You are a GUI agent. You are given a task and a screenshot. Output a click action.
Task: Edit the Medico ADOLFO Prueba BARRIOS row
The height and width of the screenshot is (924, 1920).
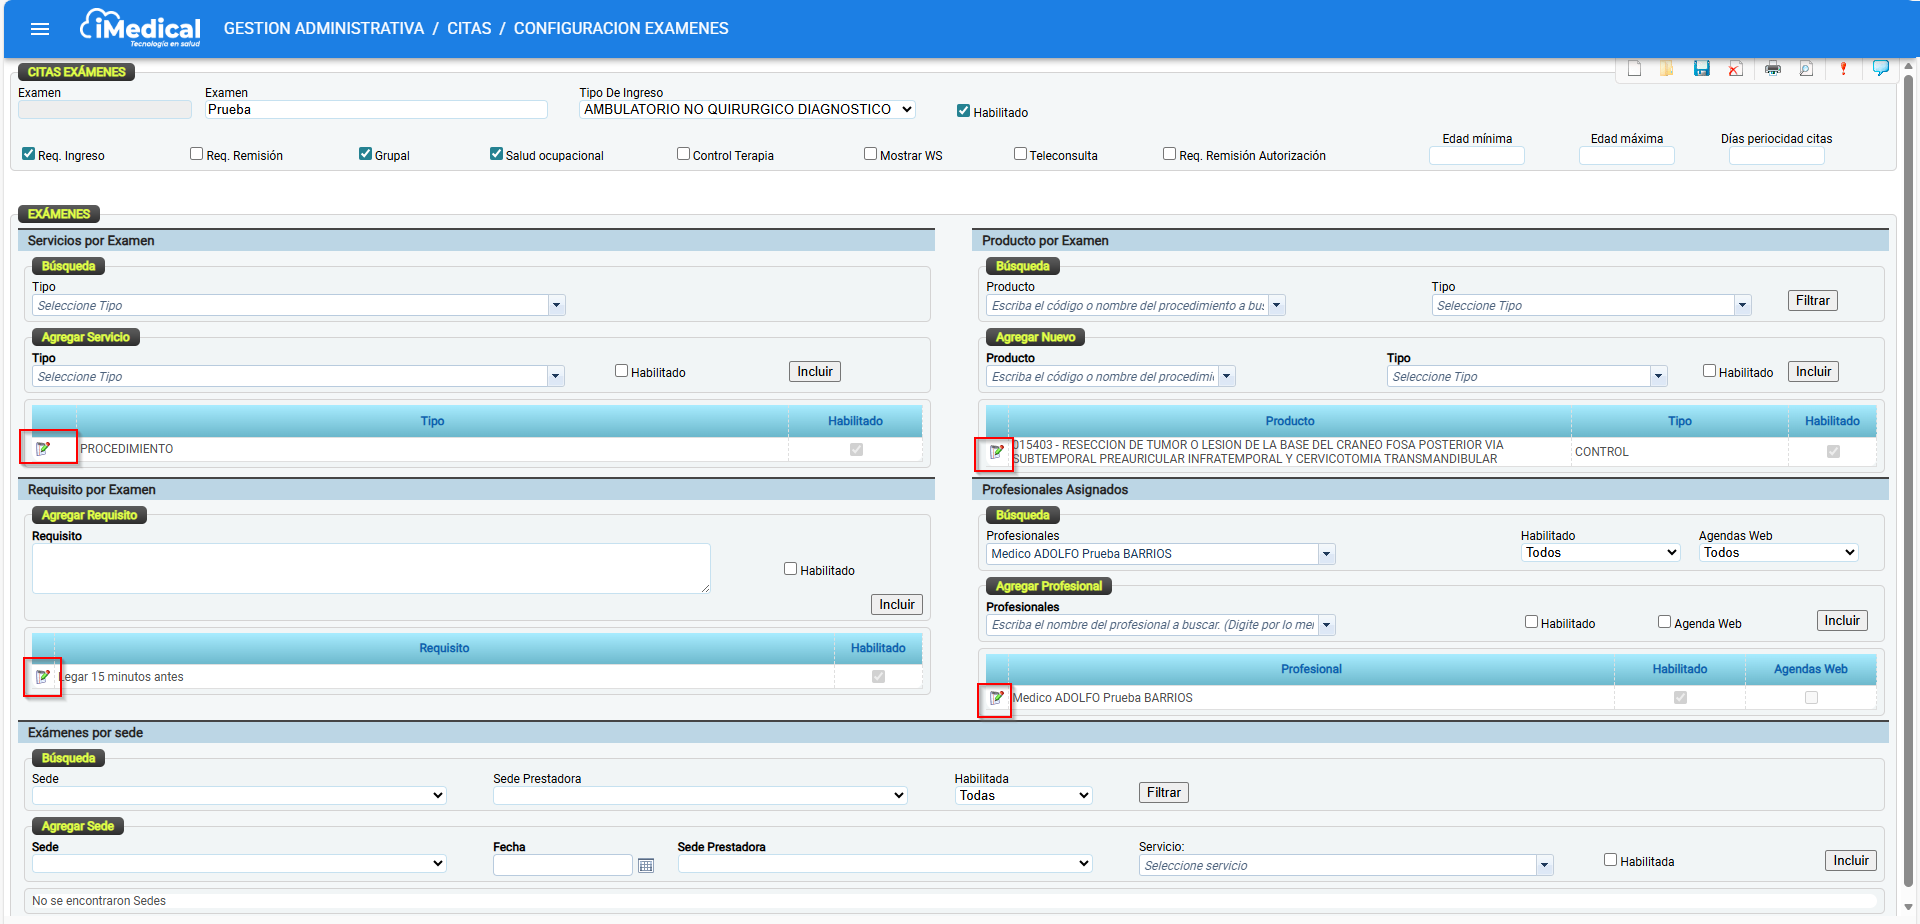997,698
